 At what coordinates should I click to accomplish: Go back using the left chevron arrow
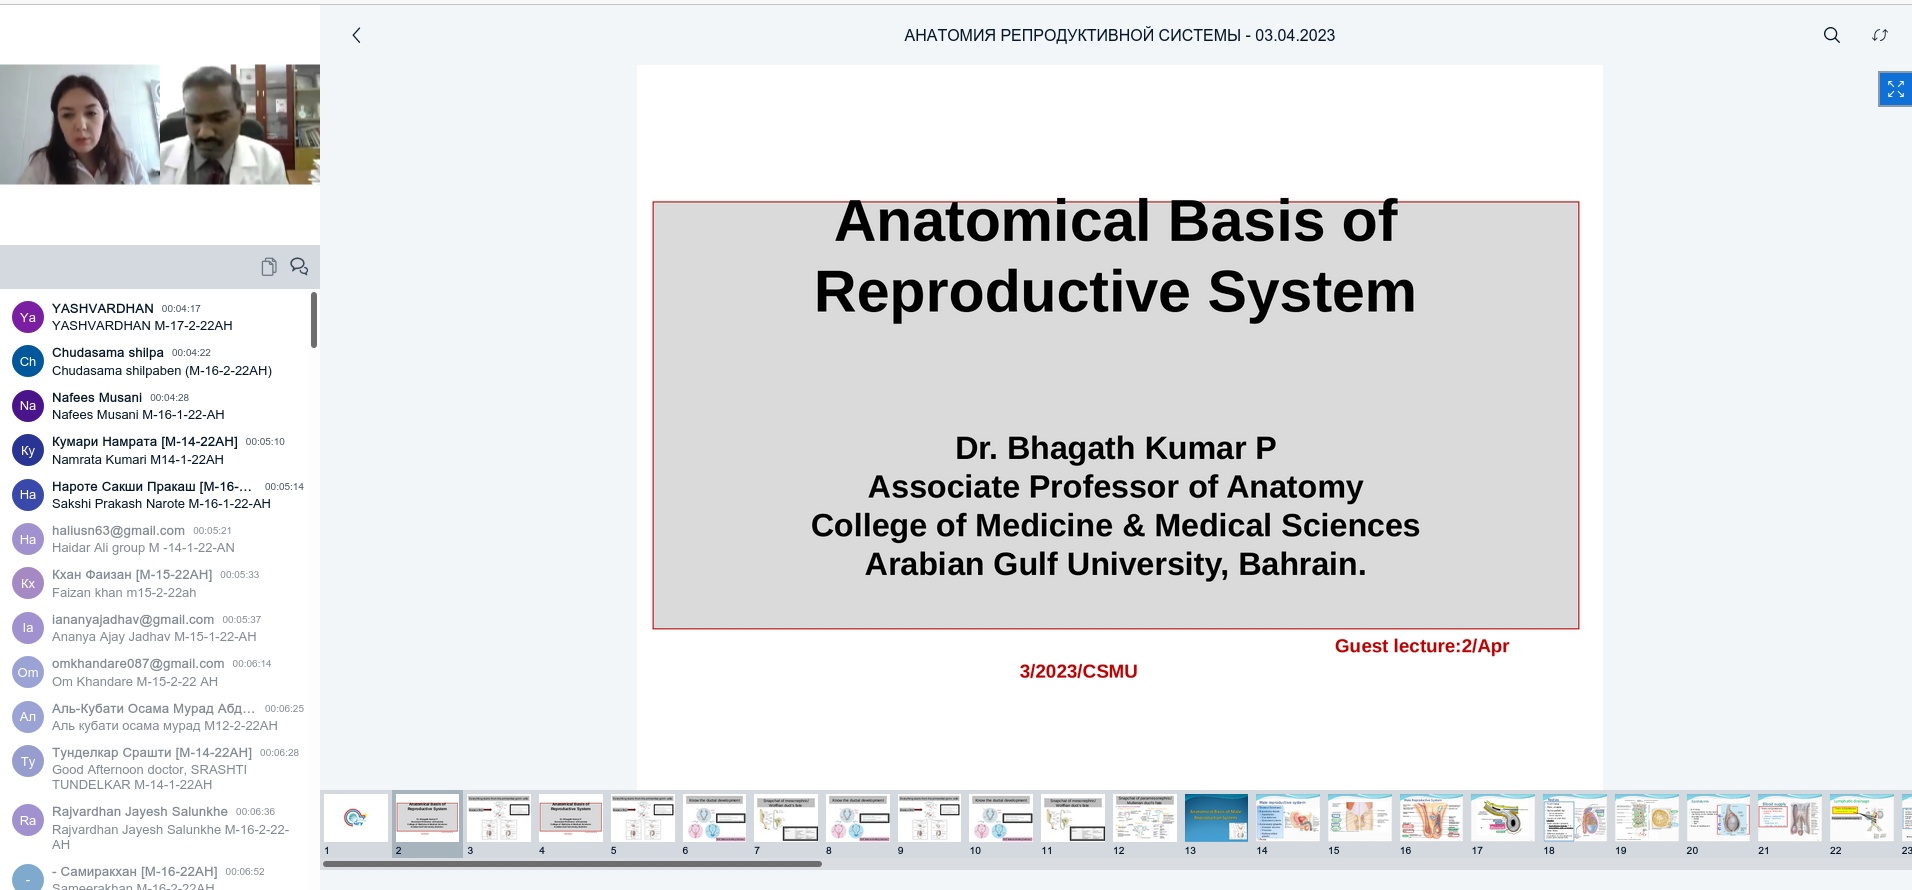point(356,35)
